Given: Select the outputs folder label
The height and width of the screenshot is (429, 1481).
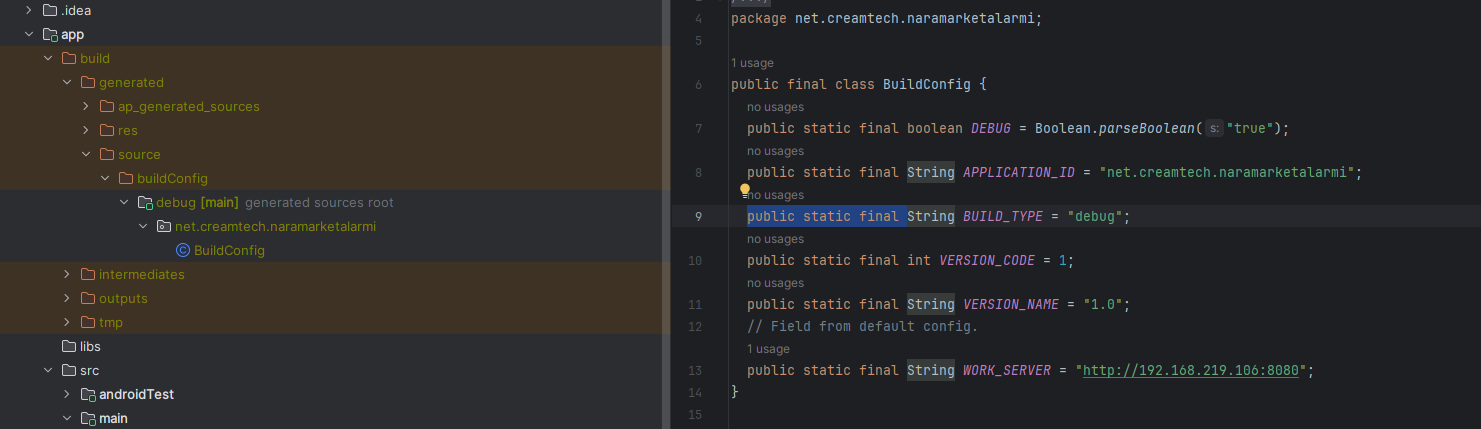Looking at the screenshot, I should click(123, 298).
